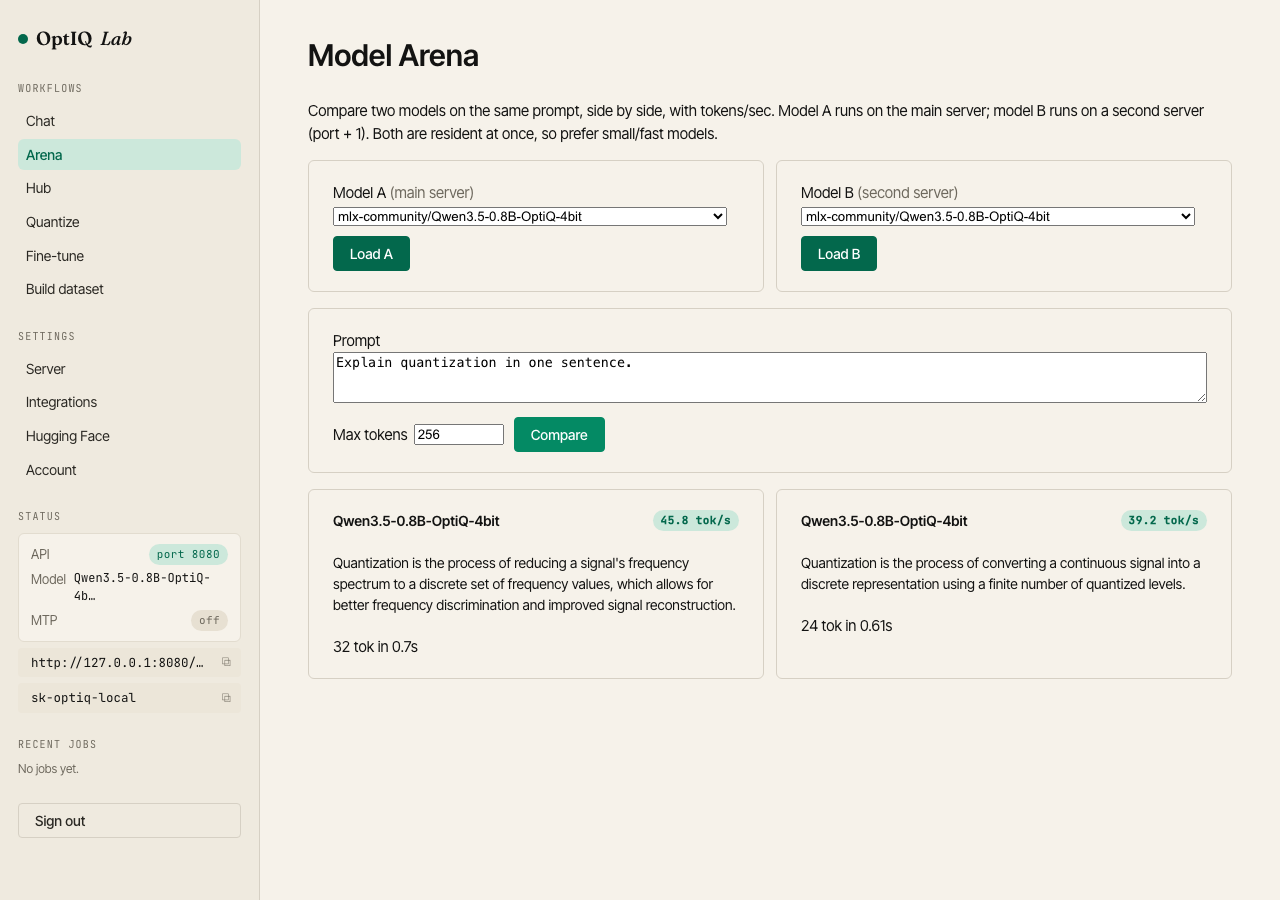Click the Max tokens field
1280x900 pixels.
(459, 435)
